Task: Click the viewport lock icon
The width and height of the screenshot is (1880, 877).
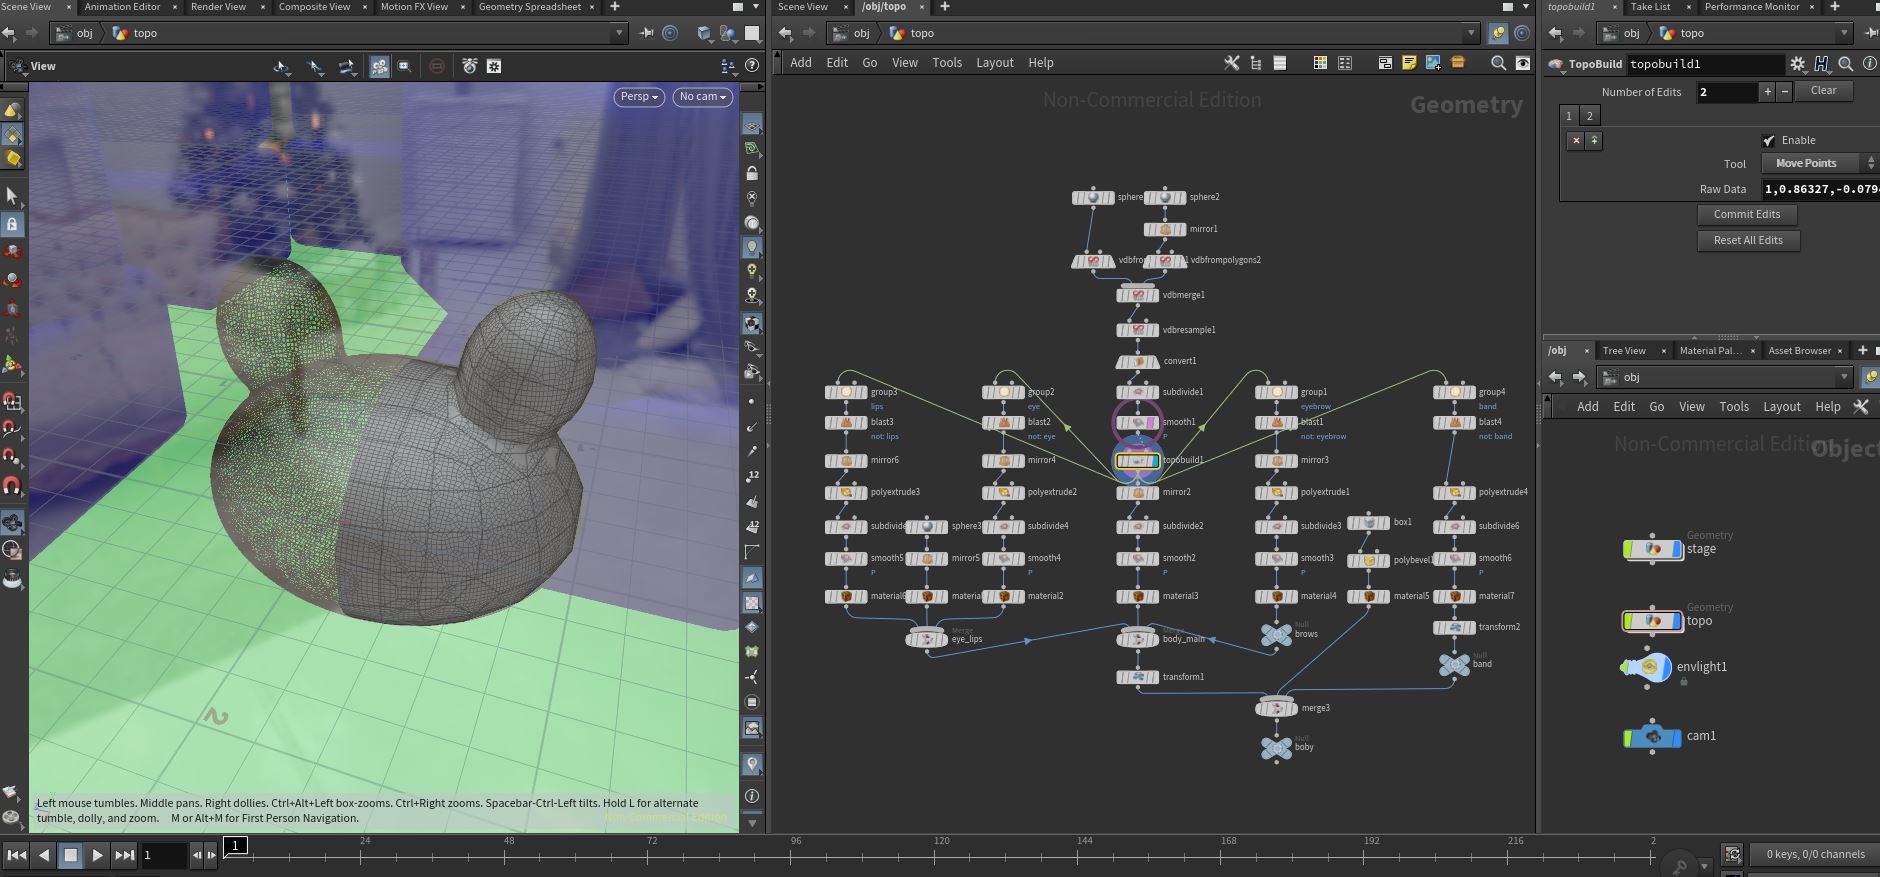Action: (752, 173)
